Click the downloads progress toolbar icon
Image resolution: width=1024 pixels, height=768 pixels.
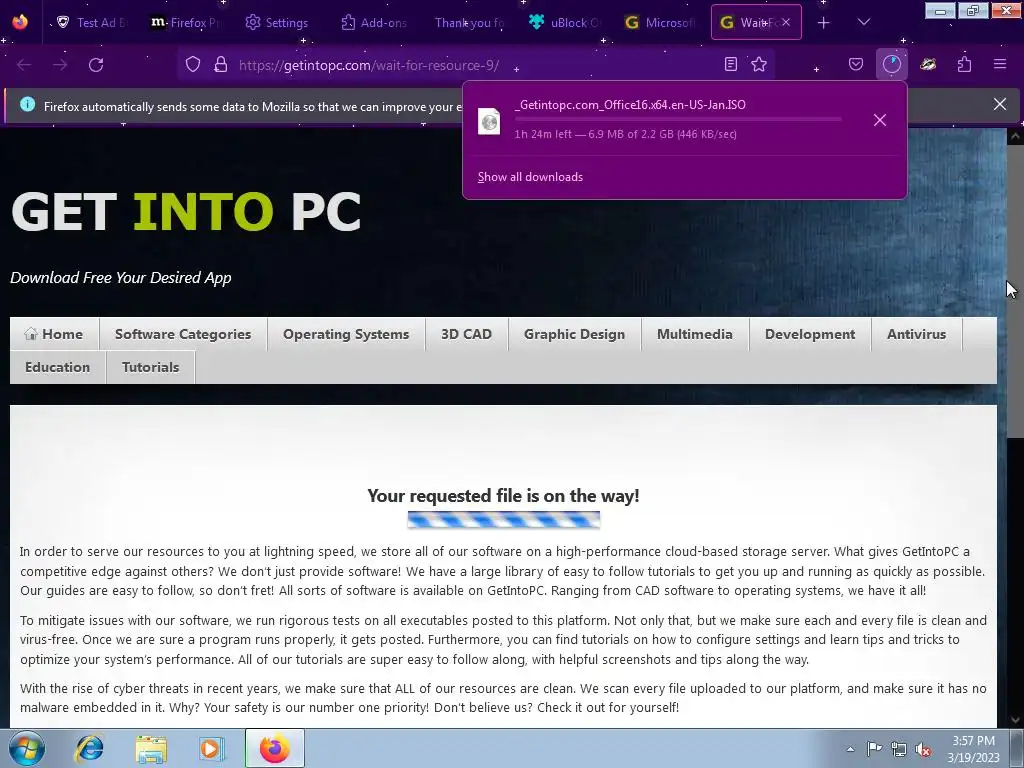pyautogui.click(x=891, y=64)
